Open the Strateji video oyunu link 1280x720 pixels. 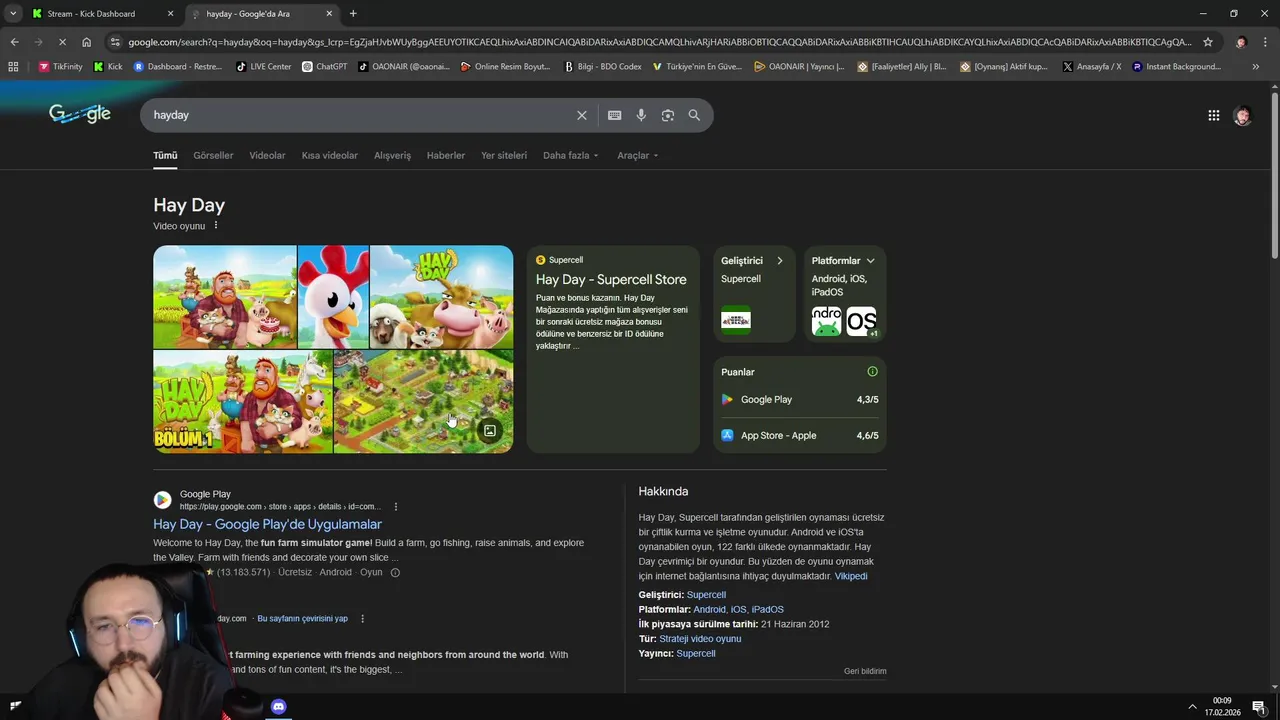click(x=700, y=639)
